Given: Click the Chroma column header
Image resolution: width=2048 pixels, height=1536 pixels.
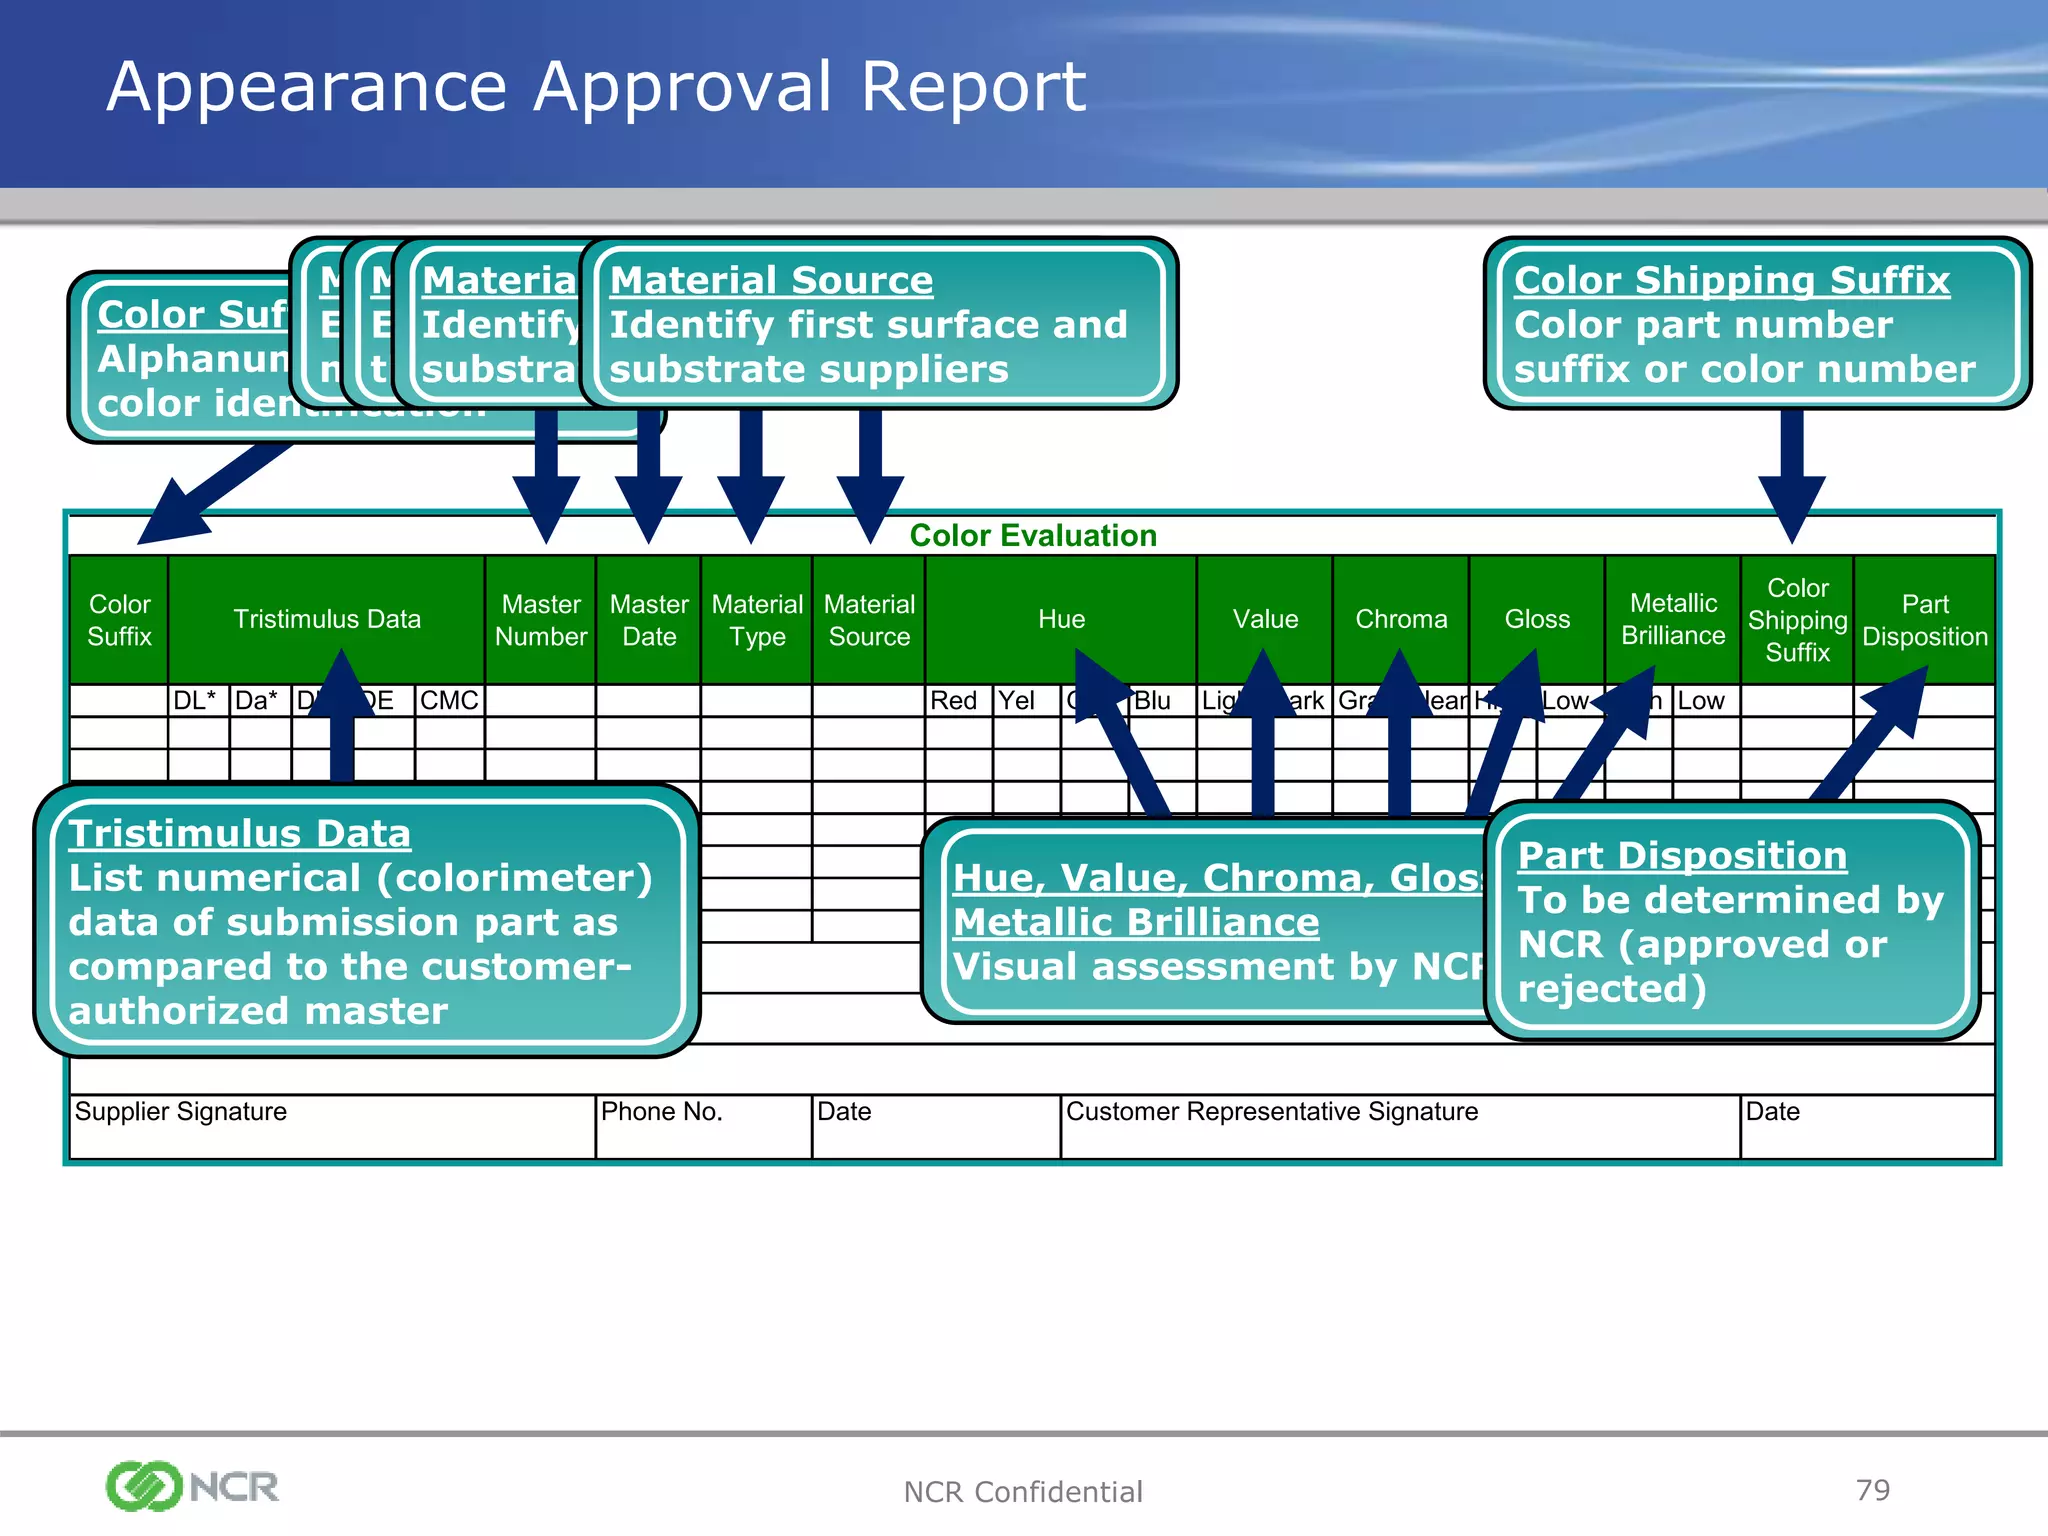Looking at the screenshot, I should 1401,620.
